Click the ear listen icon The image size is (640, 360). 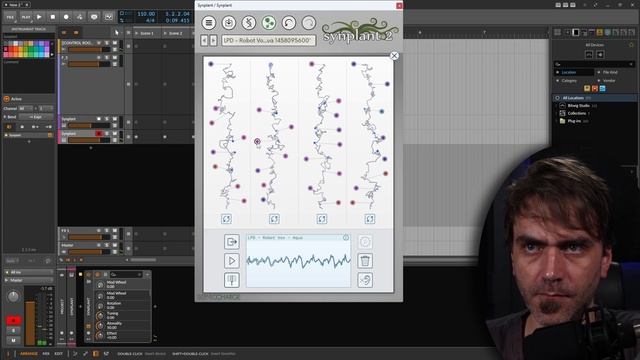365,280
